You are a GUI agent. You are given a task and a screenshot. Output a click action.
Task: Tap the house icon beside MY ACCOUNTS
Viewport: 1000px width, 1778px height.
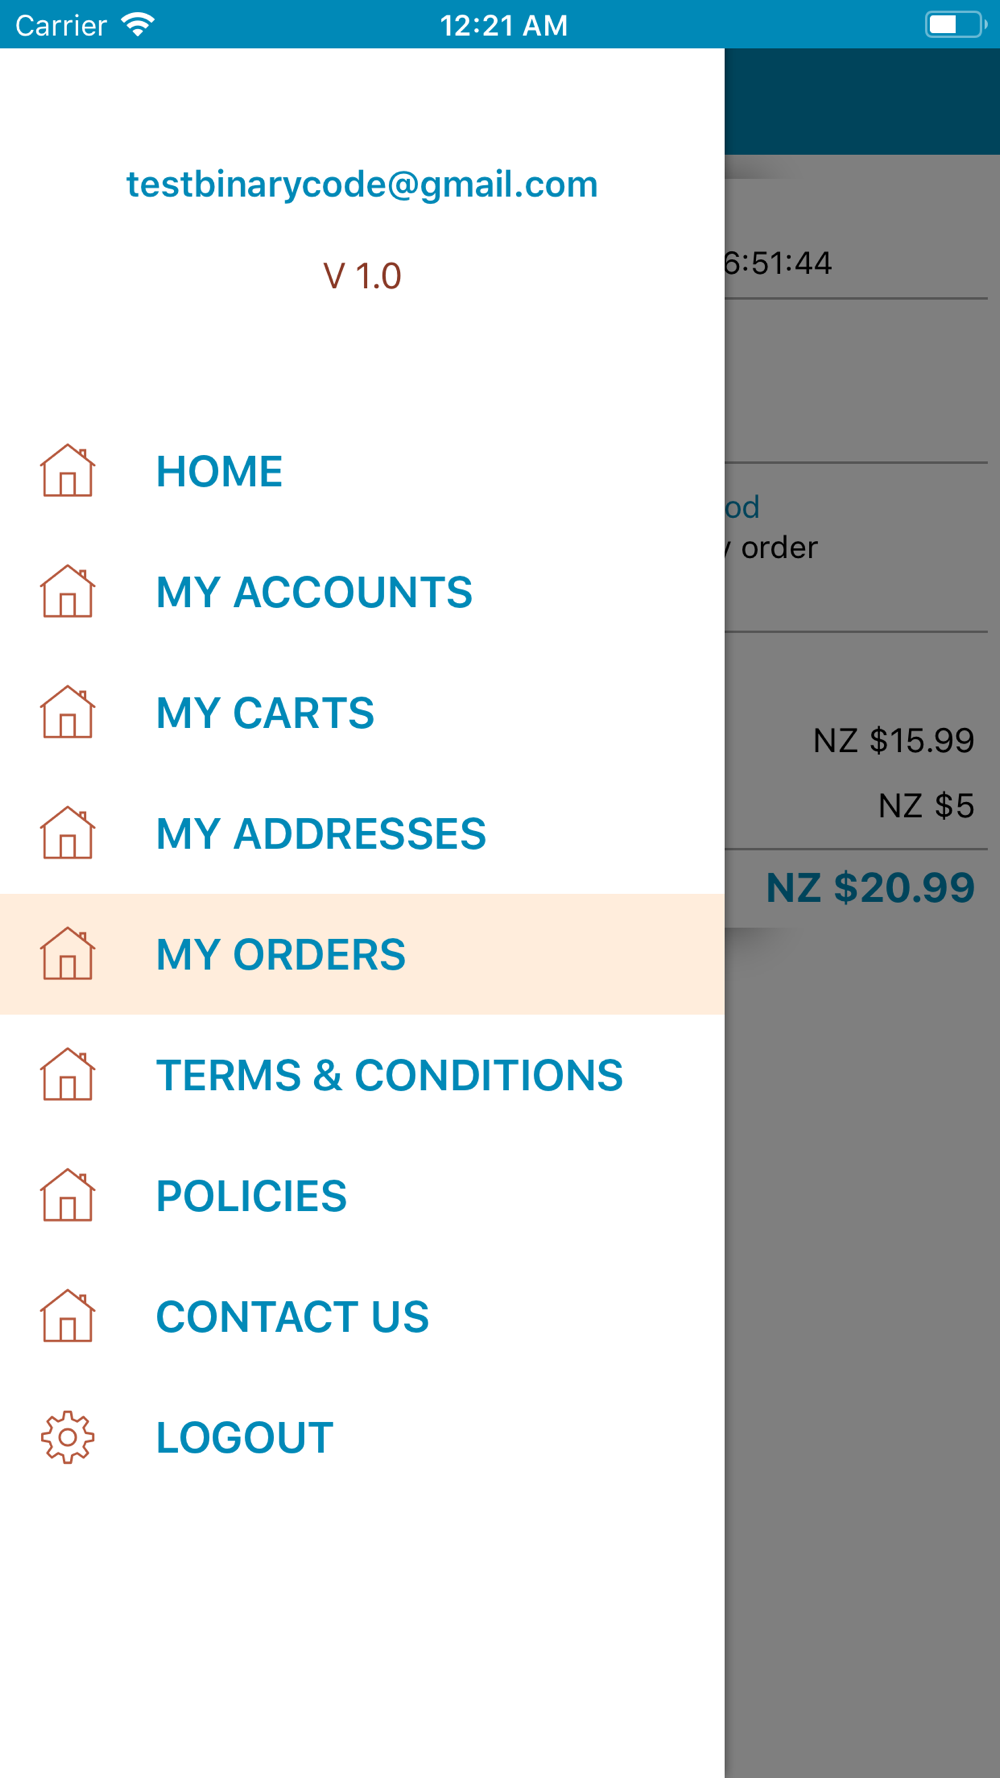tap(67, 592)
